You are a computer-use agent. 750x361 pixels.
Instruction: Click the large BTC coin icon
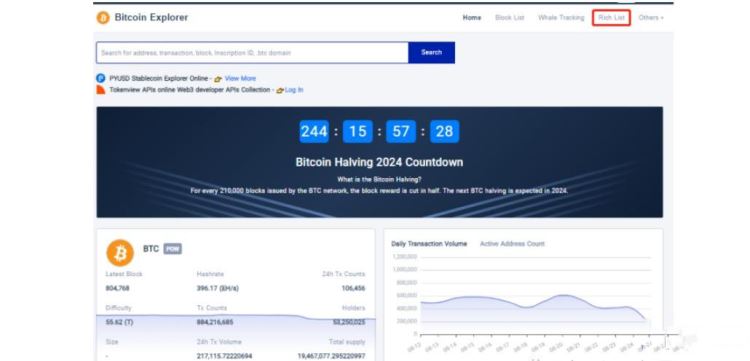[x=120, y=253]
